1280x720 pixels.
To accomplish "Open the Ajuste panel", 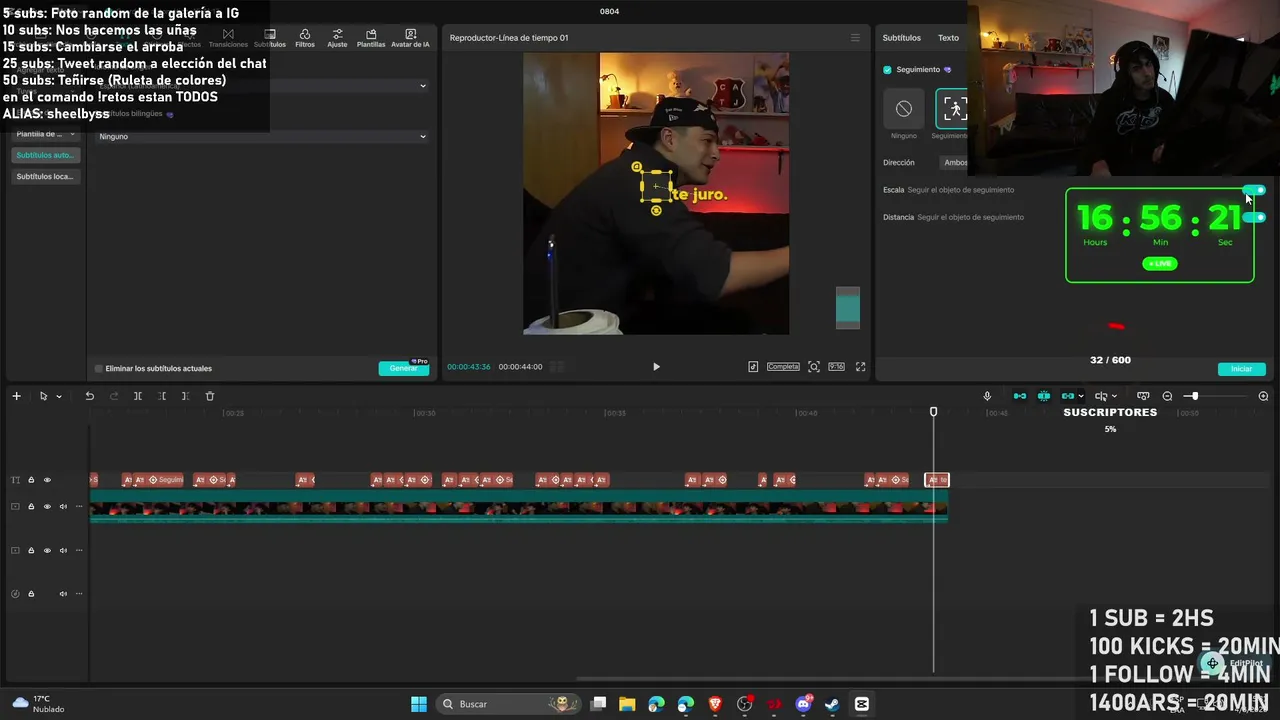I will pyautogui.click(x=337, y=38).
